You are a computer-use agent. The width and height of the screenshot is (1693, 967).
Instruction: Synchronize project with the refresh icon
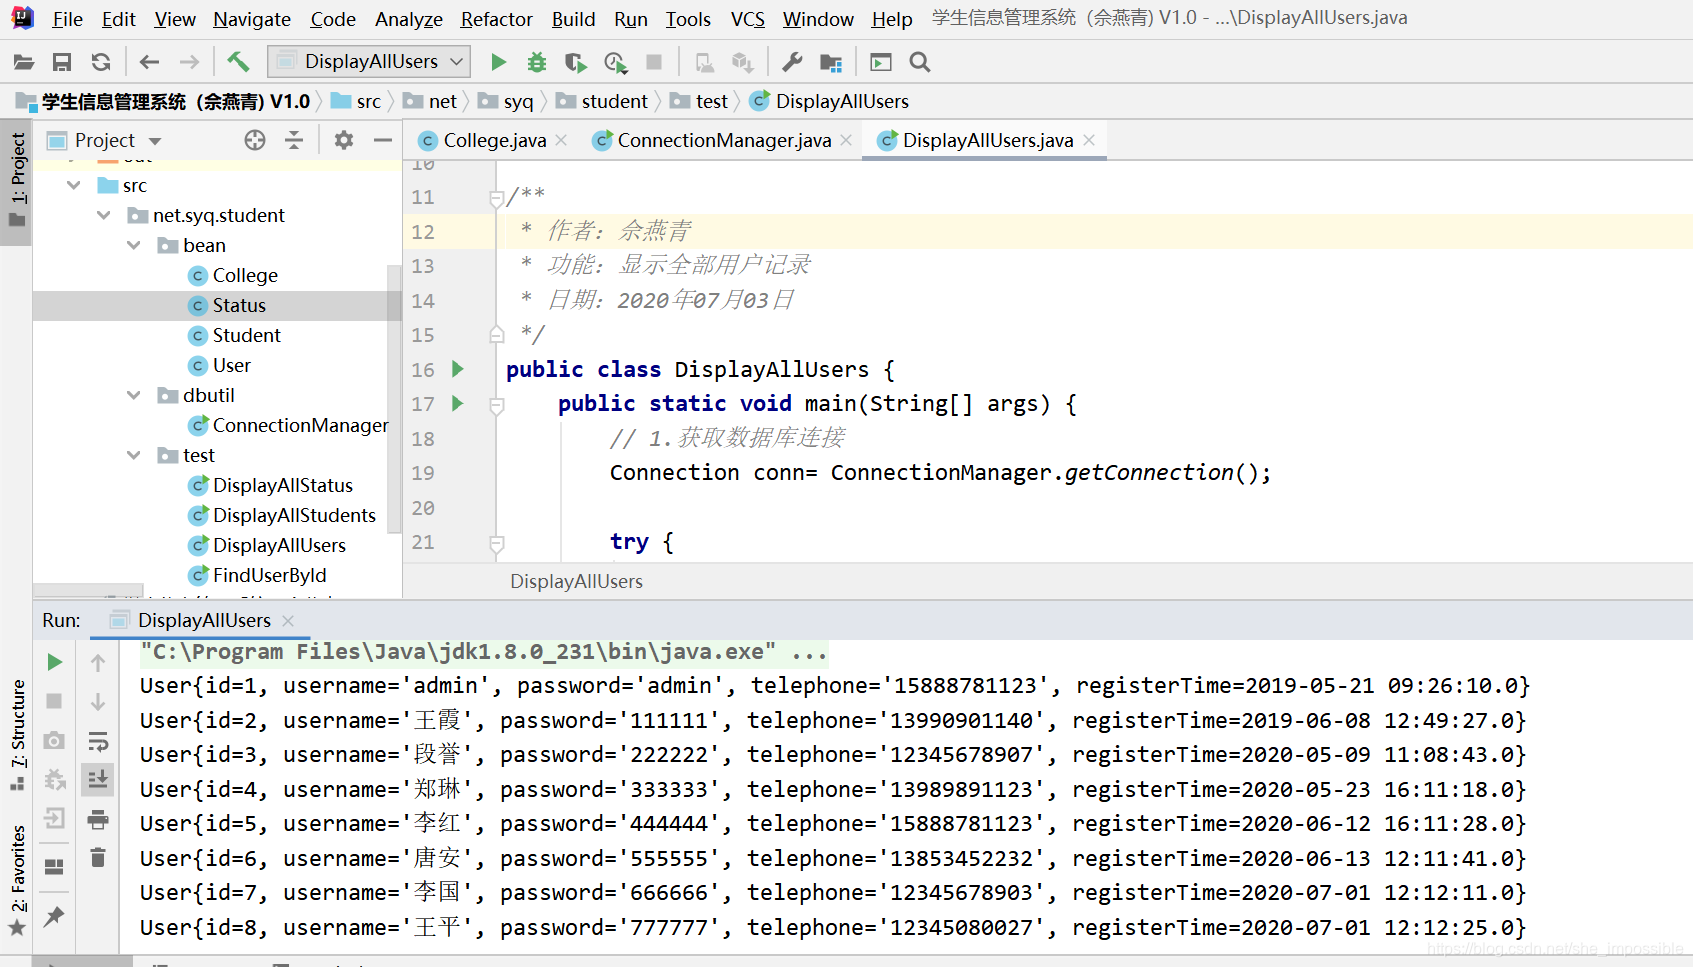point(101,62)
